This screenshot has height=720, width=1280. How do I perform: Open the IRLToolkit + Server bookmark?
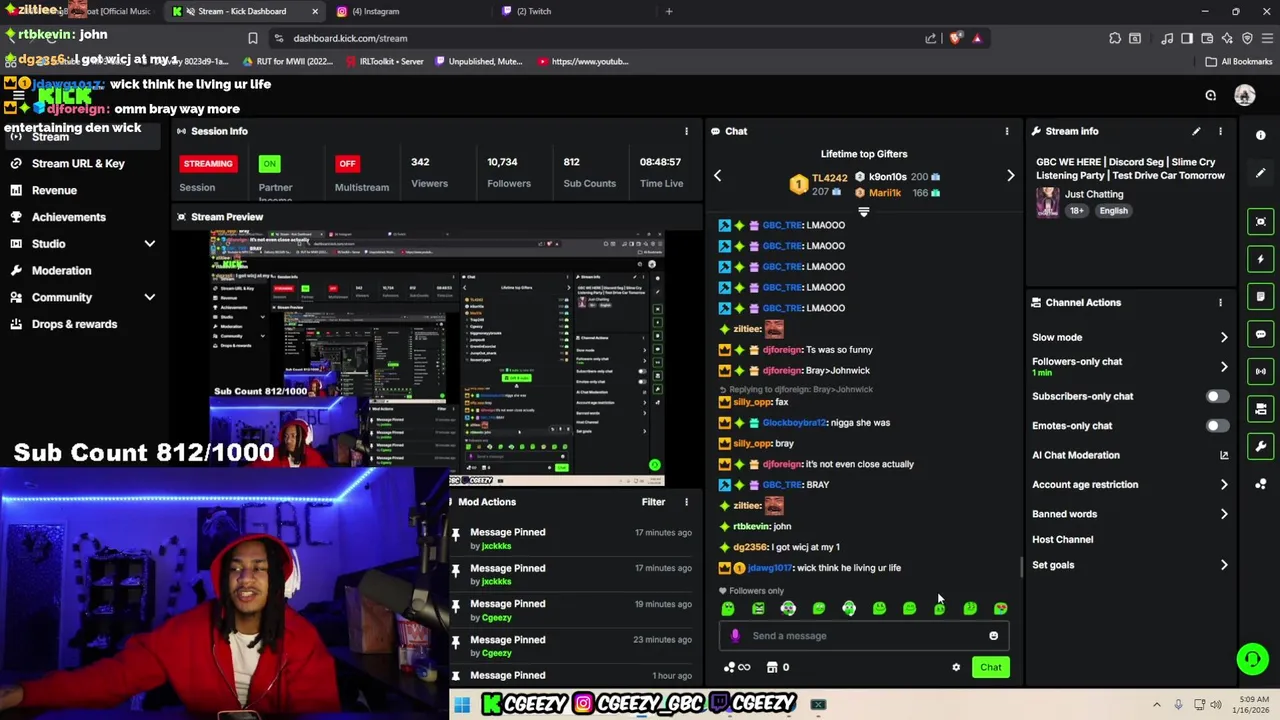pyautogui.click(x=384, y=61)
